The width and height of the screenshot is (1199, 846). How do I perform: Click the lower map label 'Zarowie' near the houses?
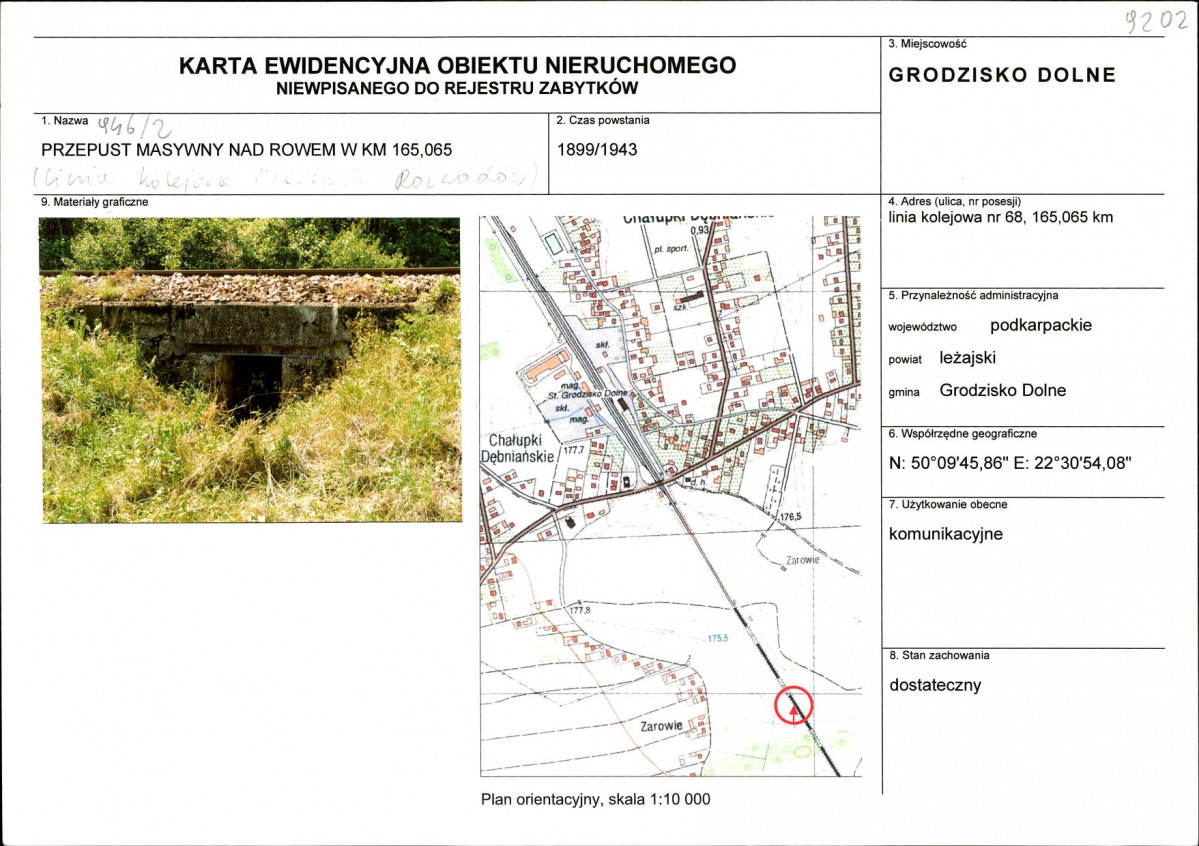point(661,726)
